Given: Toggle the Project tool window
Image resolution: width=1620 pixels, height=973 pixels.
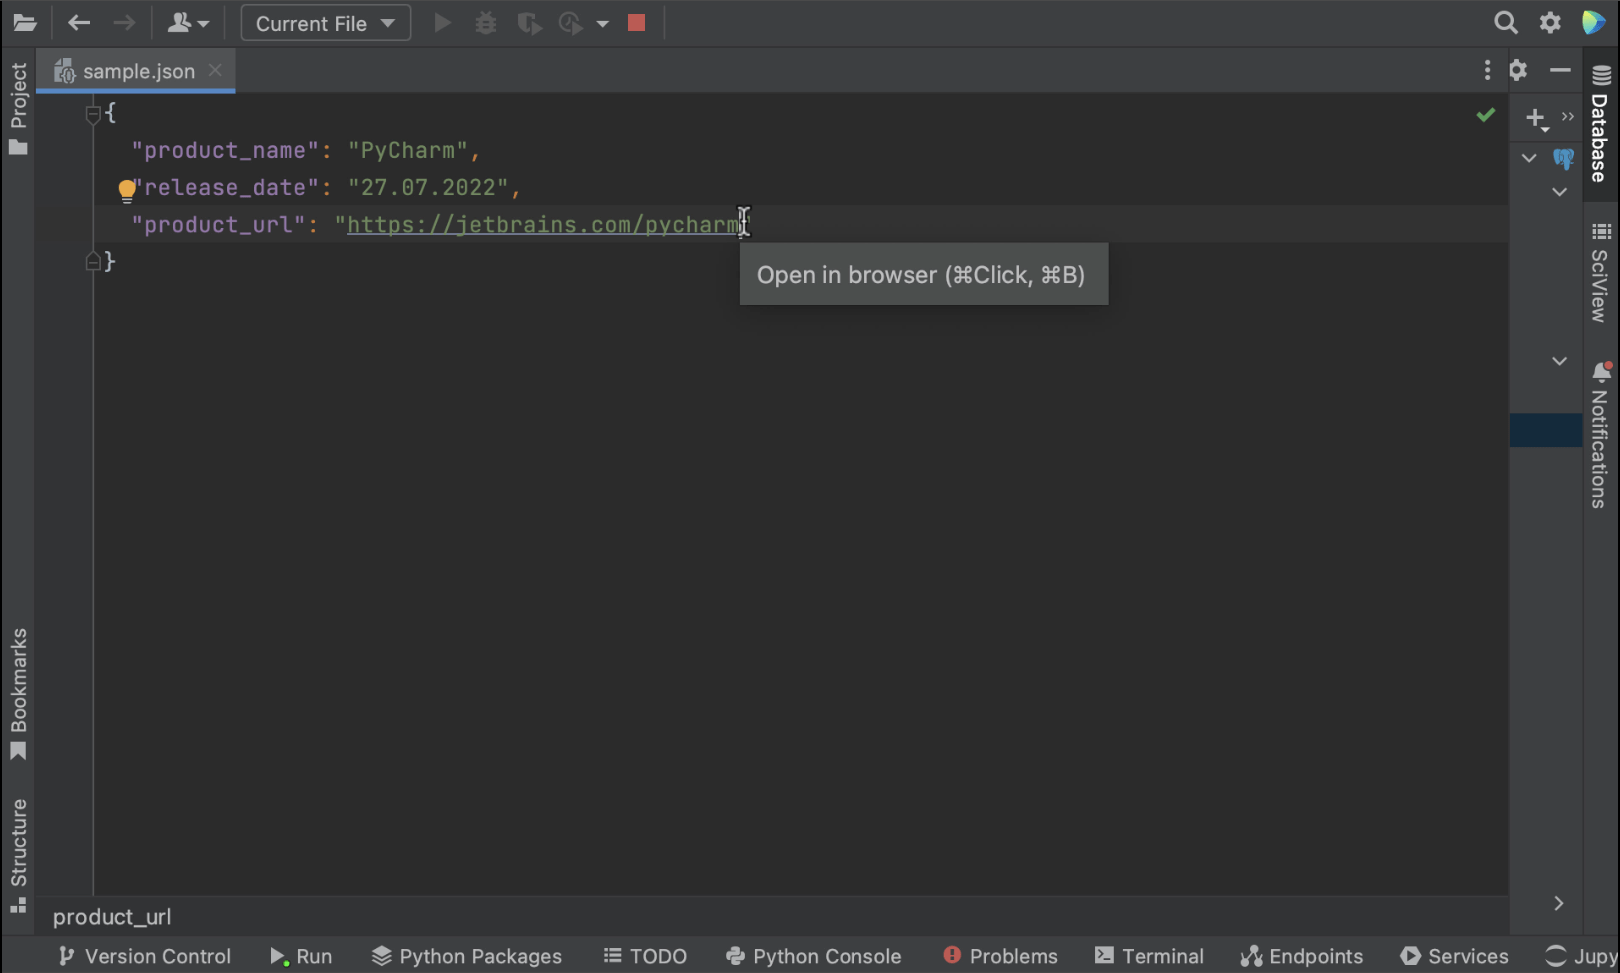Looking at the screenshot, I should 18,108.
